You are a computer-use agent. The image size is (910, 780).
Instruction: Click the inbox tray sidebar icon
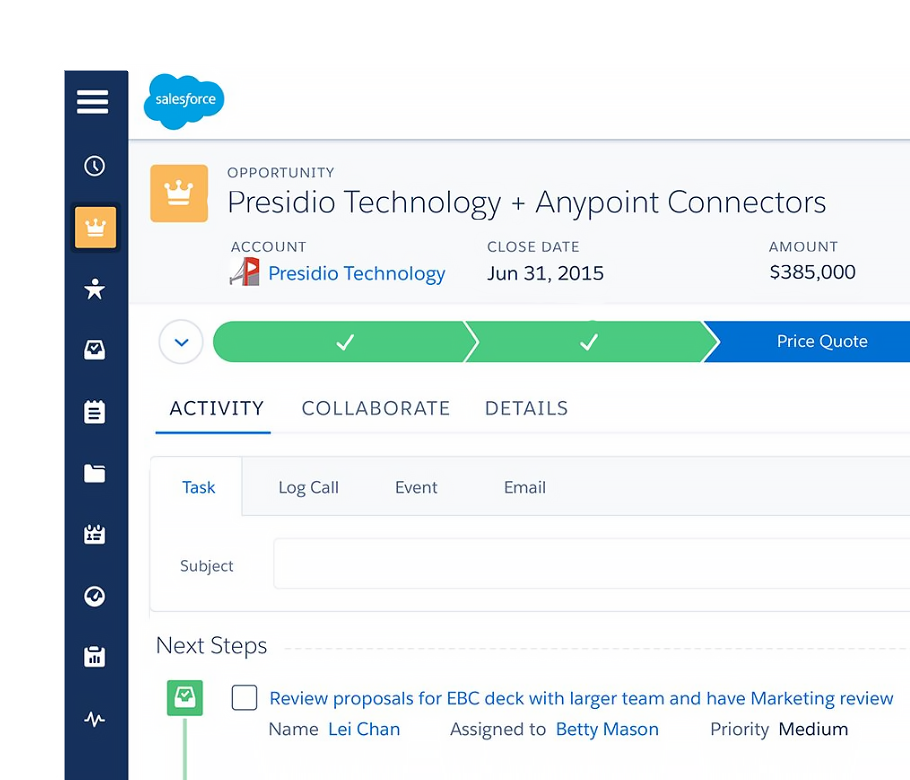pyautogui.click(x=95, y=350)
